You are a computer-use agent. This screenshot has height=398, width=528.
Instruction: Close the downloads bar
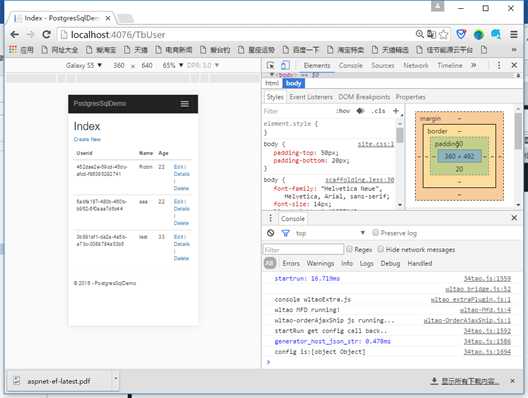coord(513,381)
